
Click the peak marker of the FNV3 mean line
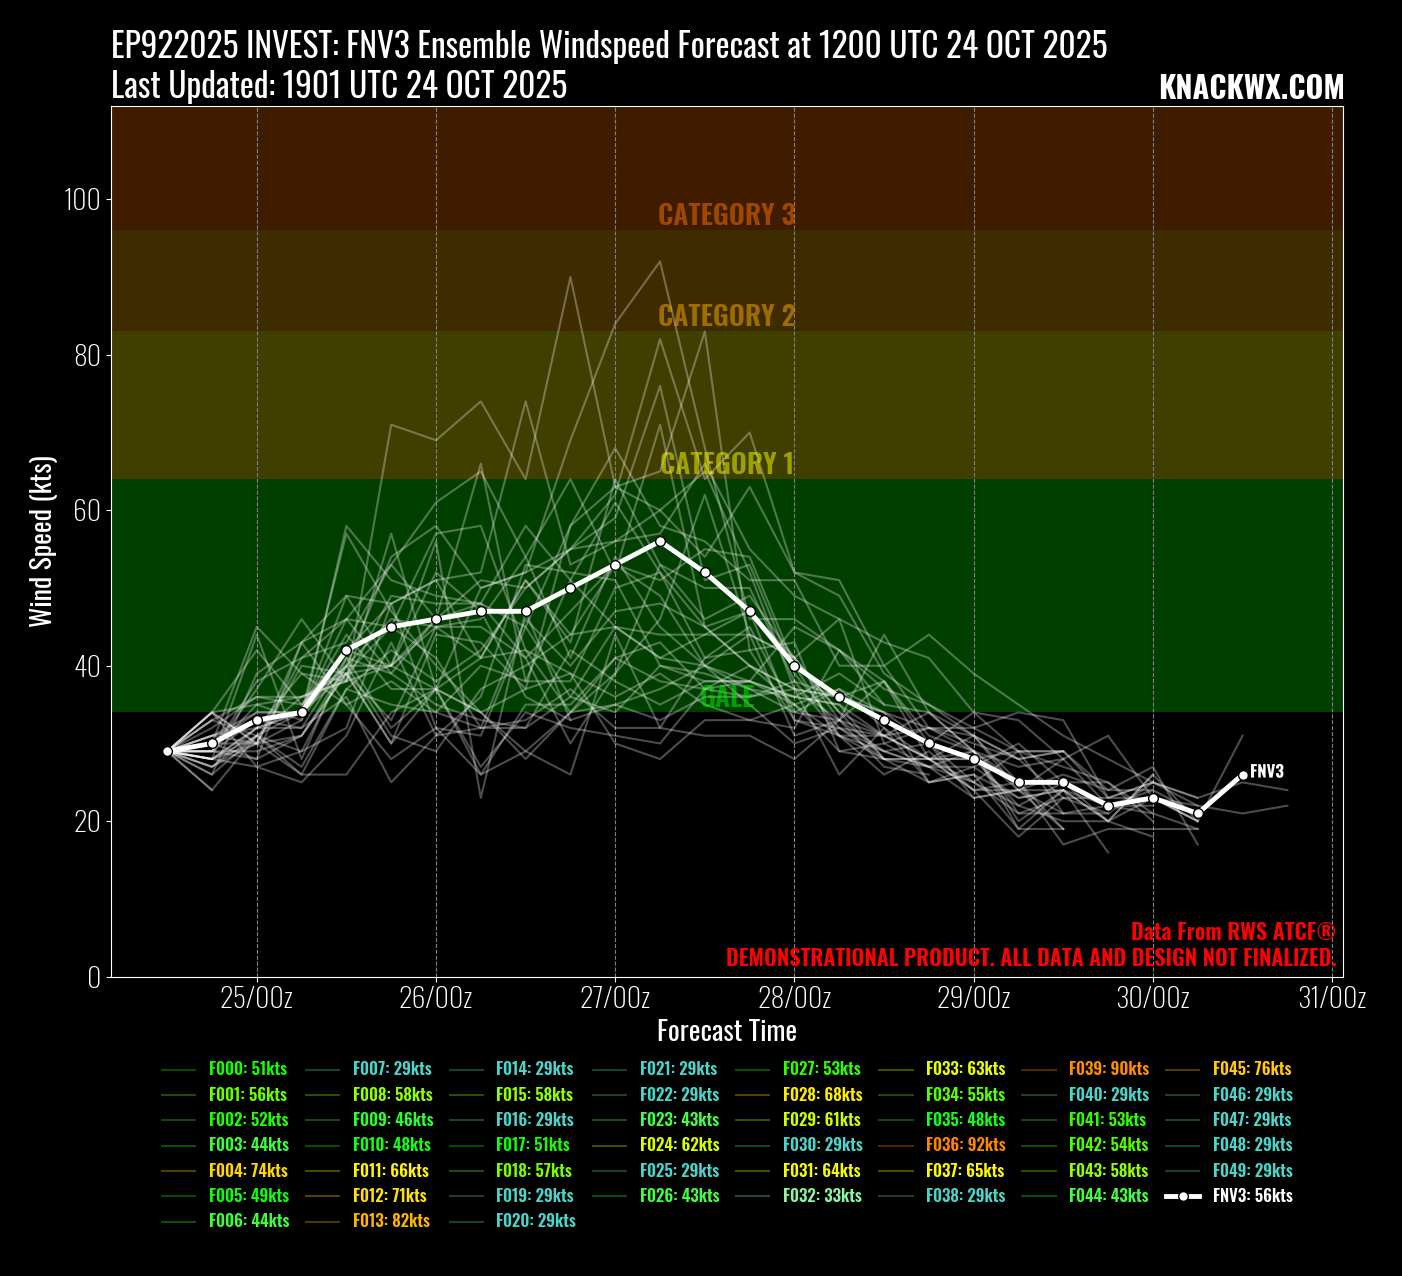(x=660, y=541)
